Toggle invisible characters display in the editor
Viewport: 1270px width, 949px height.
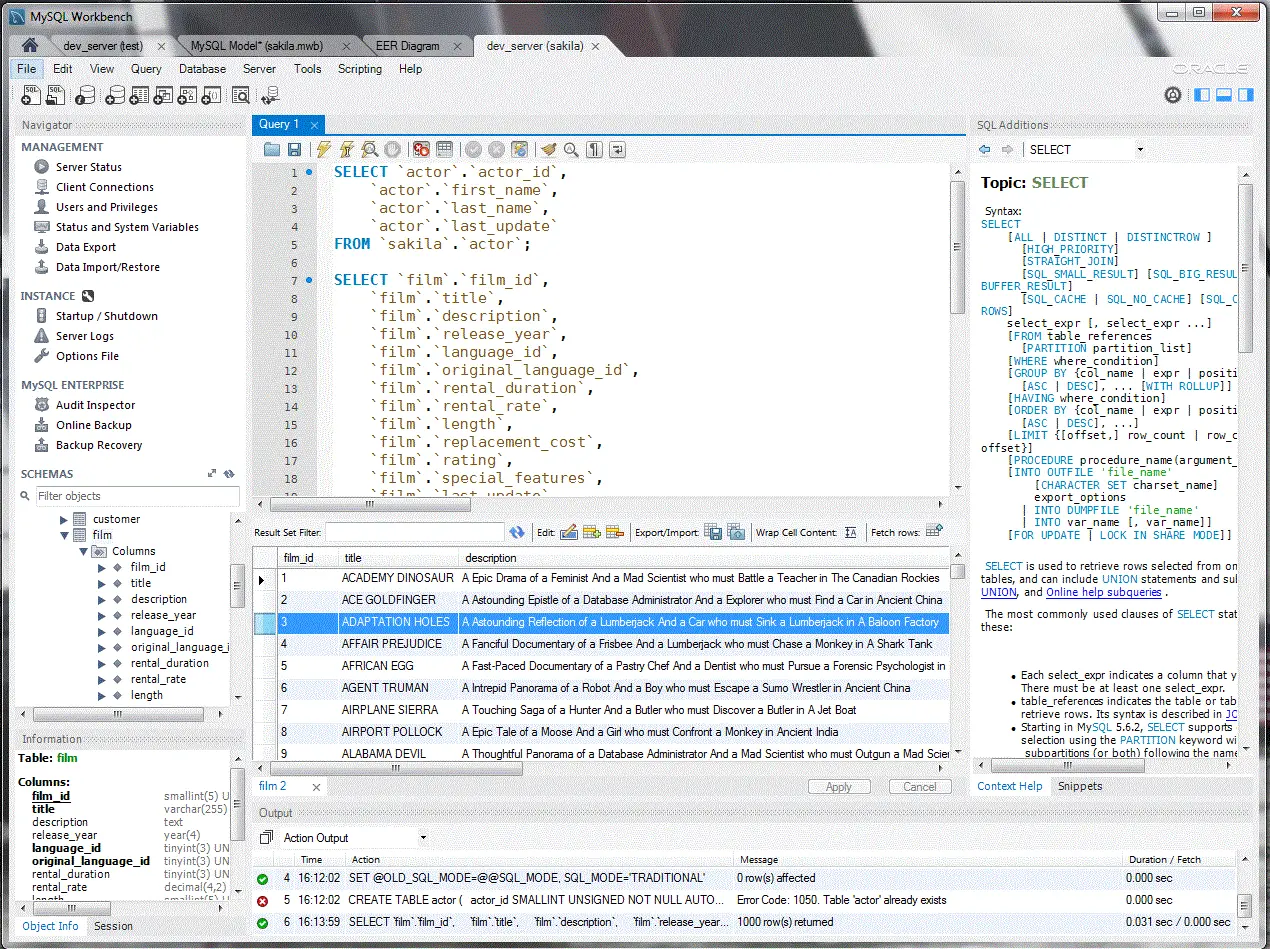point(594,149)
